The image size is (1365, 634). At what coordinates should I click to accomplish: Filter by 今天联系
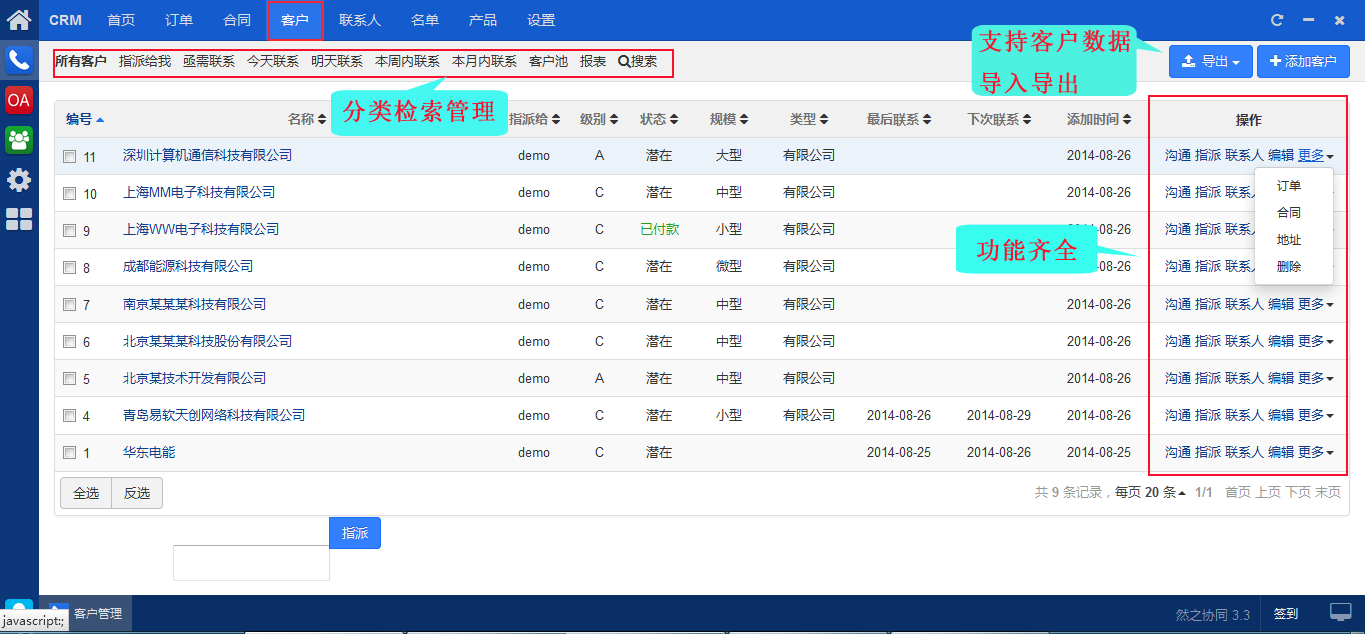[x=273, y=61]
